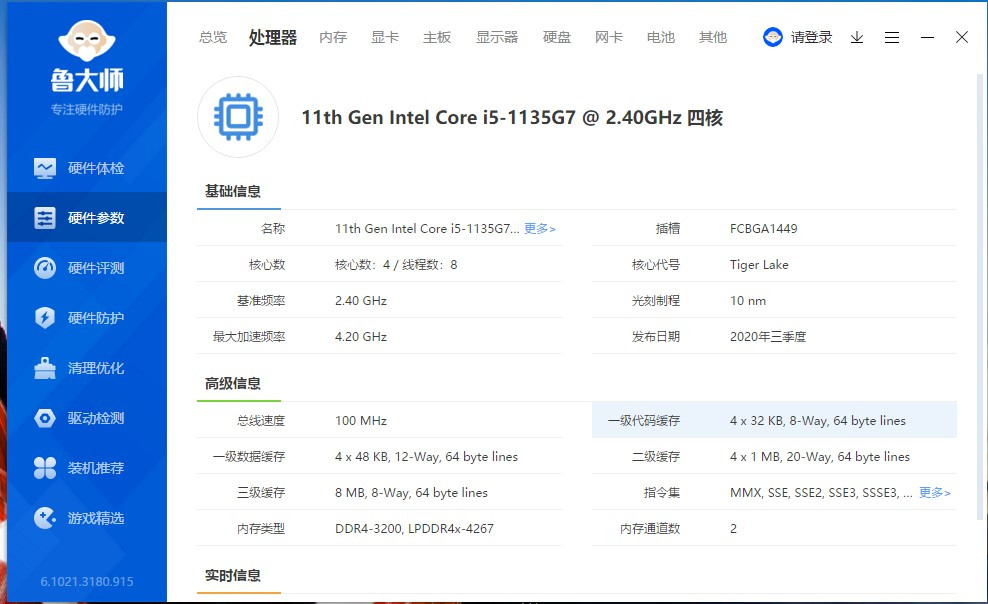Select the 处理器 tab

[273, 37]
